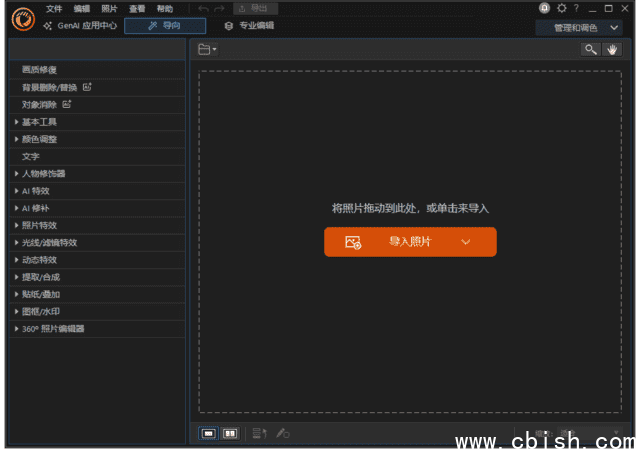Switch to single-image view mode
This screenshot has width=640, height=453.
[209, 433]
